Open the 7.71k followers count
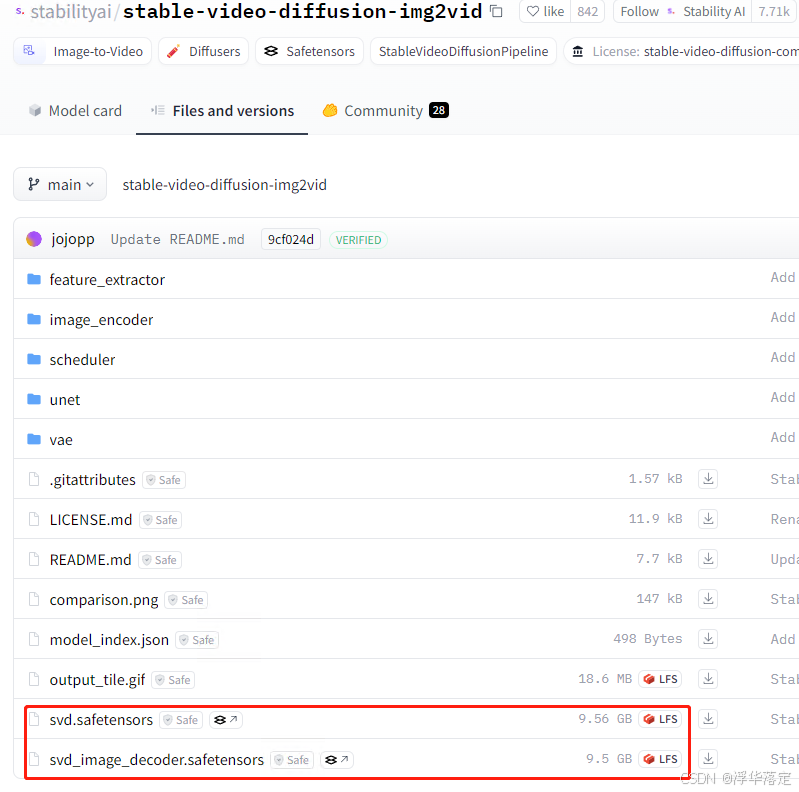The width and height of the screenshot is (799, 792). (774, 11)
